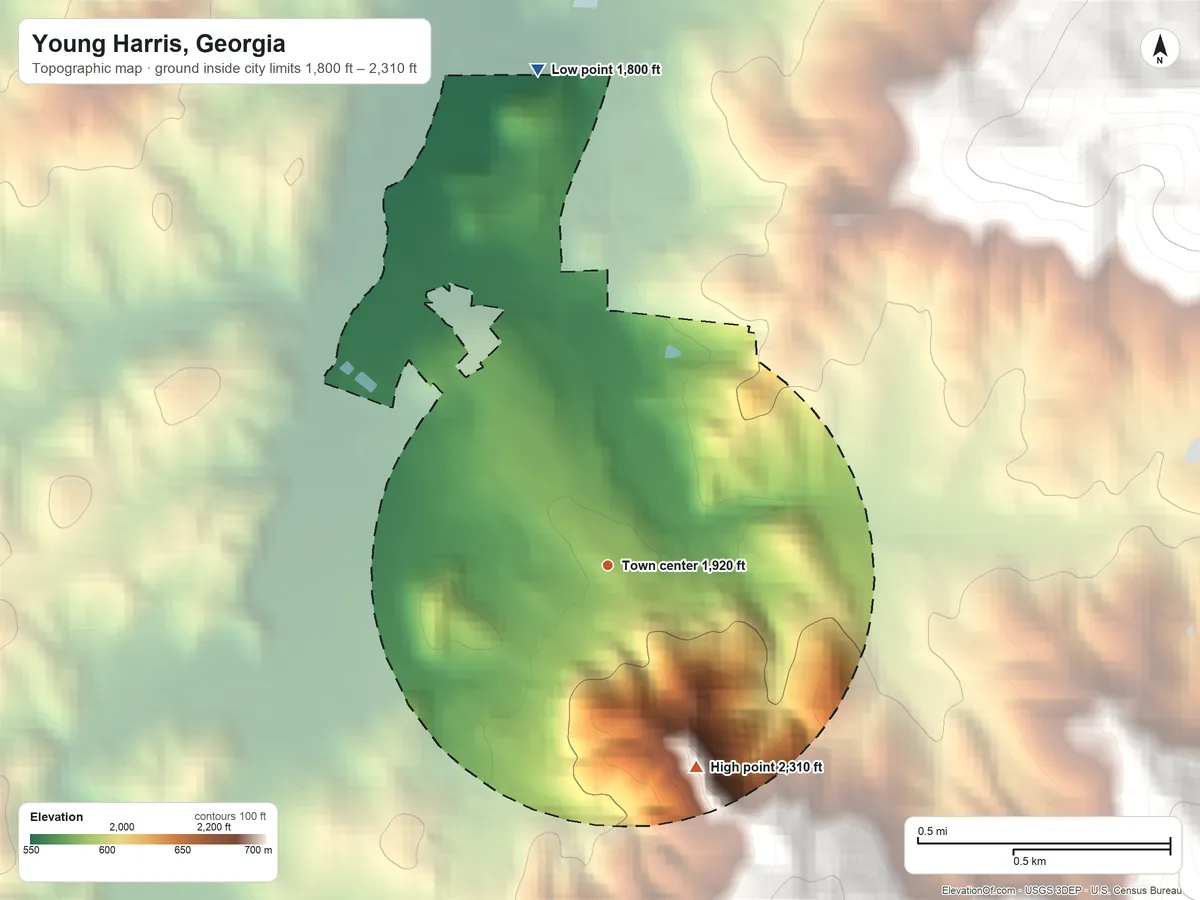Click the '2,000' legend tick label
This screenshot has width=1200, height=900.
coord(121,827)
